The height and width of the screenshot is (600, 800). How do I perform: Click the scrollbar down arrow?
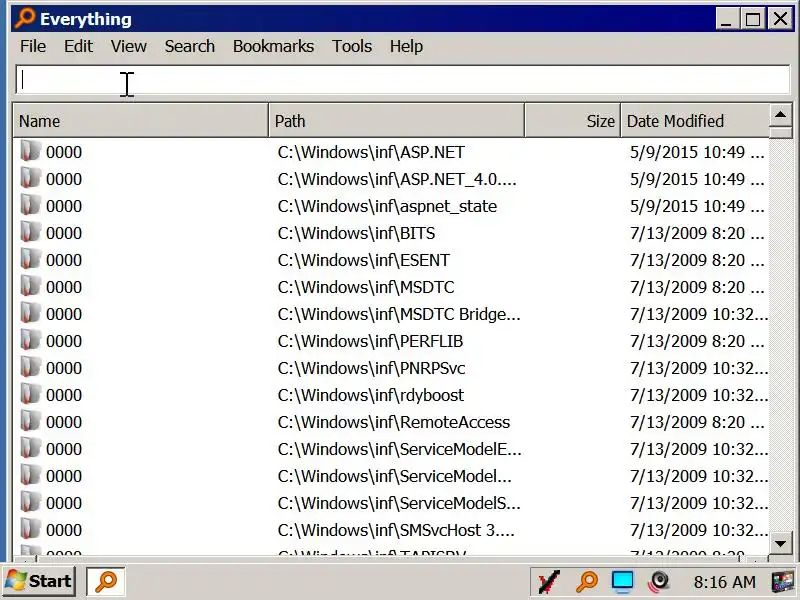pyautogui.click(x=780, y=543)
